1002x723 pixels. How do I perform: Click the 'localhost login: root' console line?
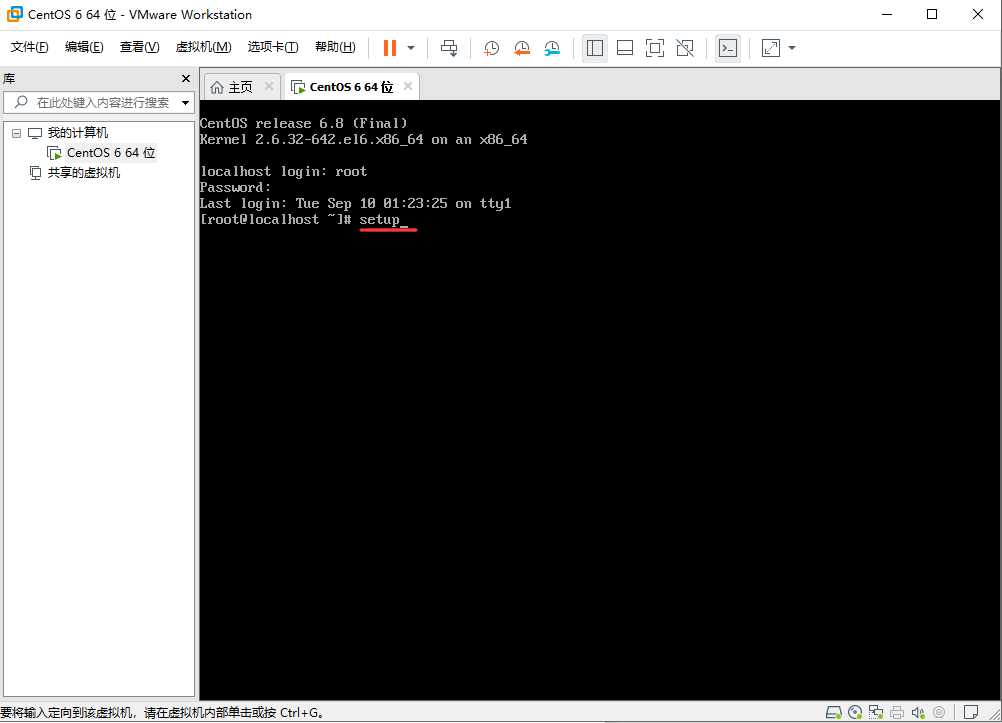pos(283,171)
